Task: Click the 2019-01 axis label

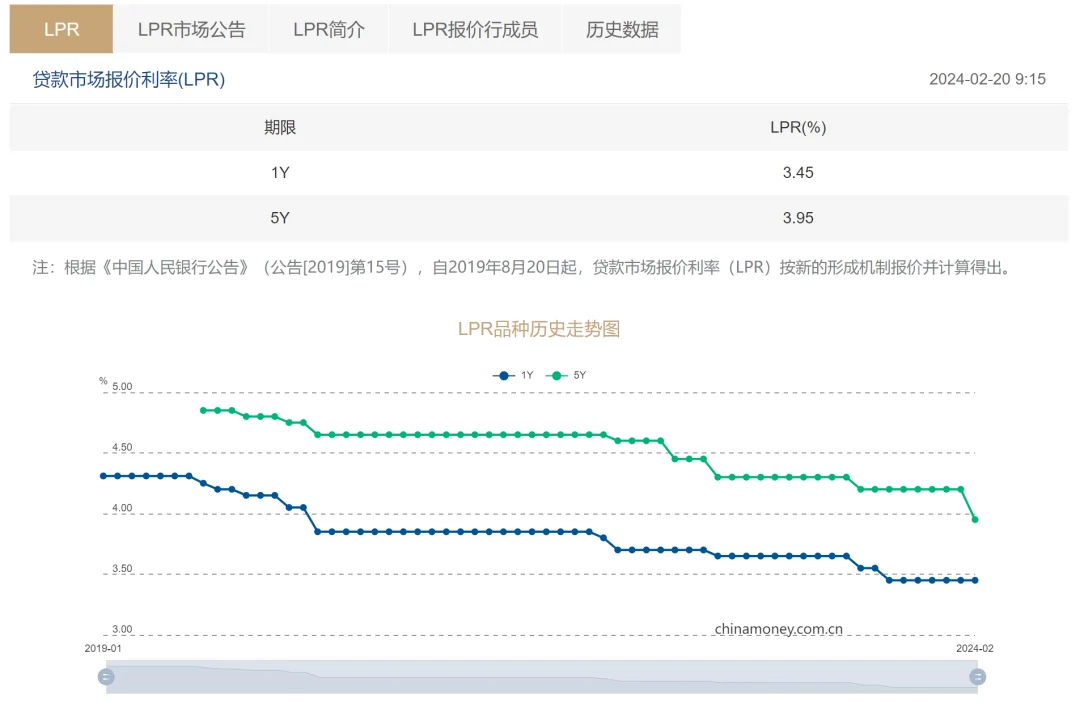Action: 103,649
